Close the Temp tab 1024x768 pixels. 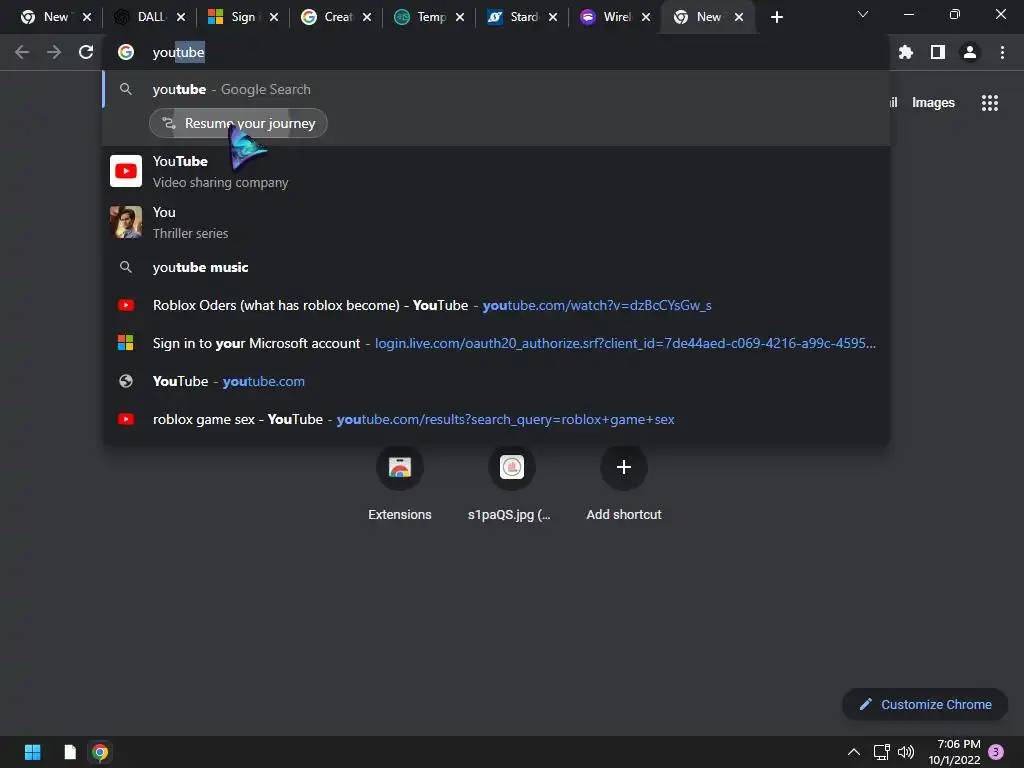(460, 17)
